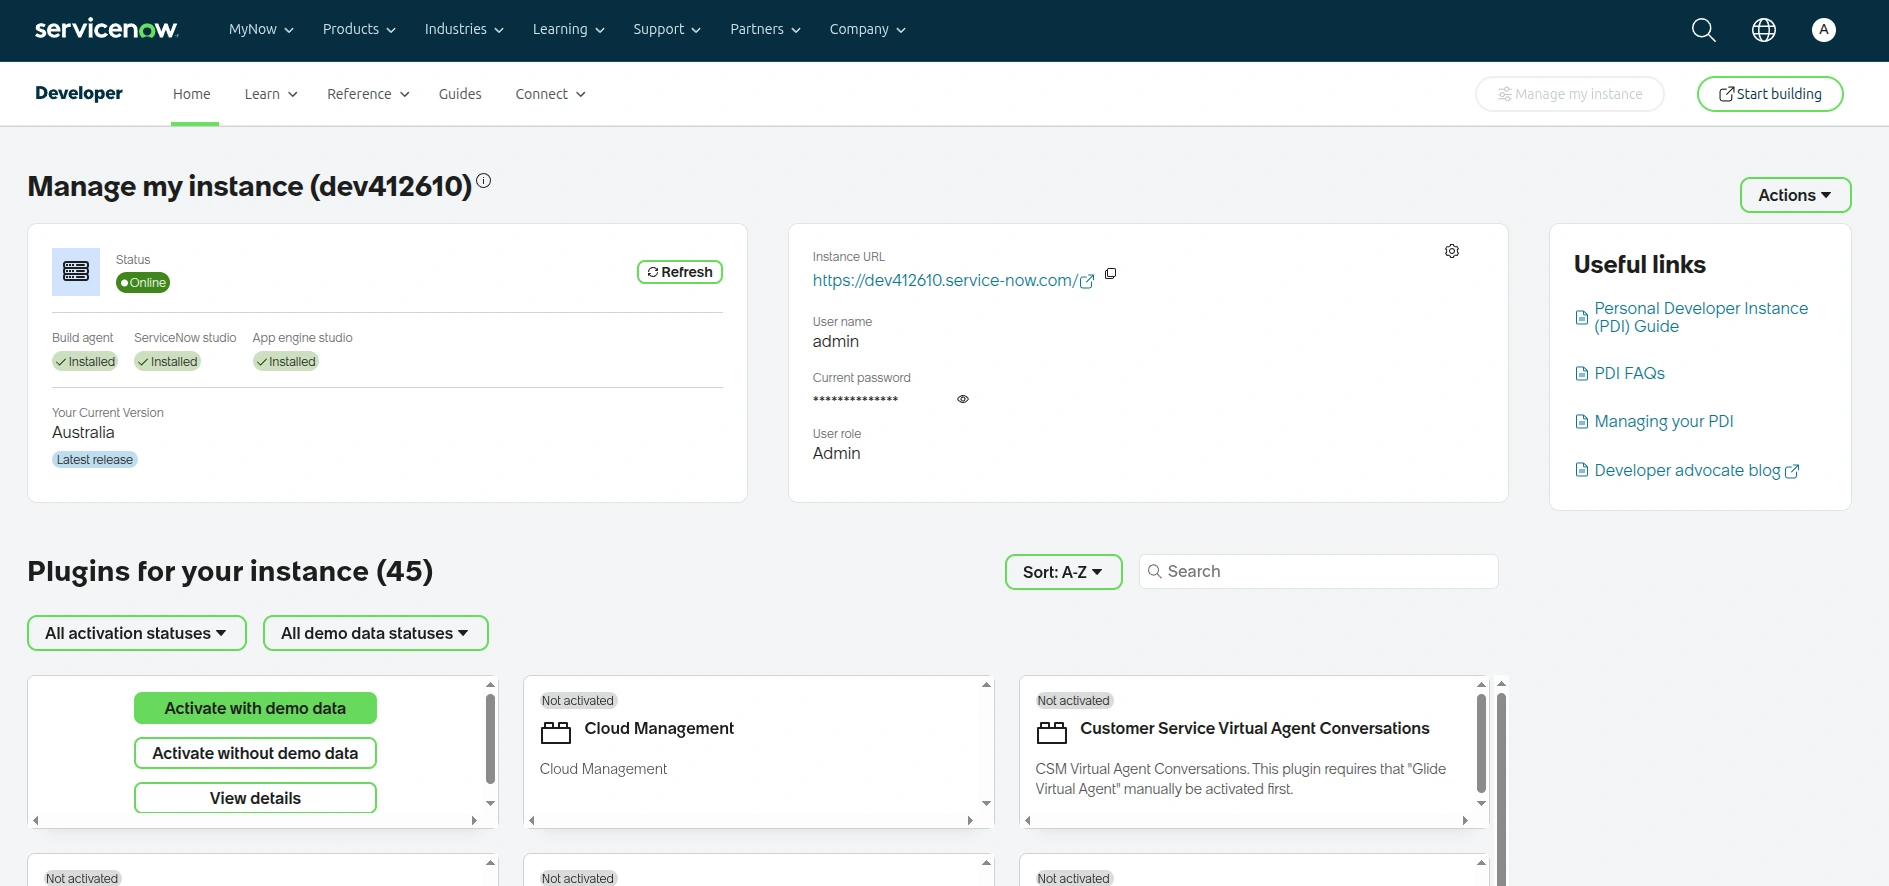Image resolution: width=1889 pixels, height=886 pixels.
Task: Click the document icon beside PDI FAQs
Action: point(1582,374)
